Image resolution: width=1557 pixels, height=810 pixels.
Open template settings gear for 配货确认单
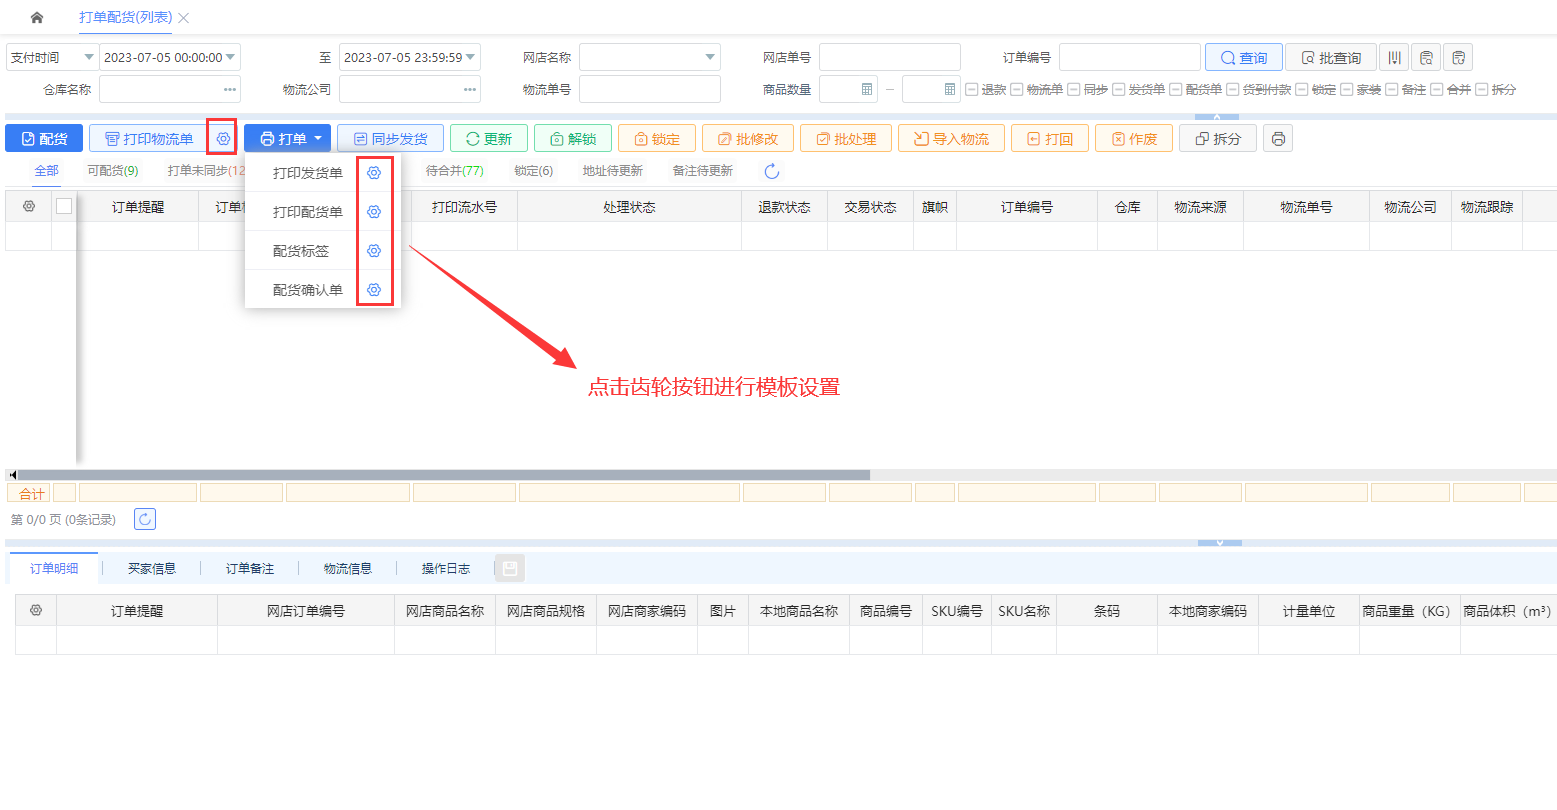point(374,290)
